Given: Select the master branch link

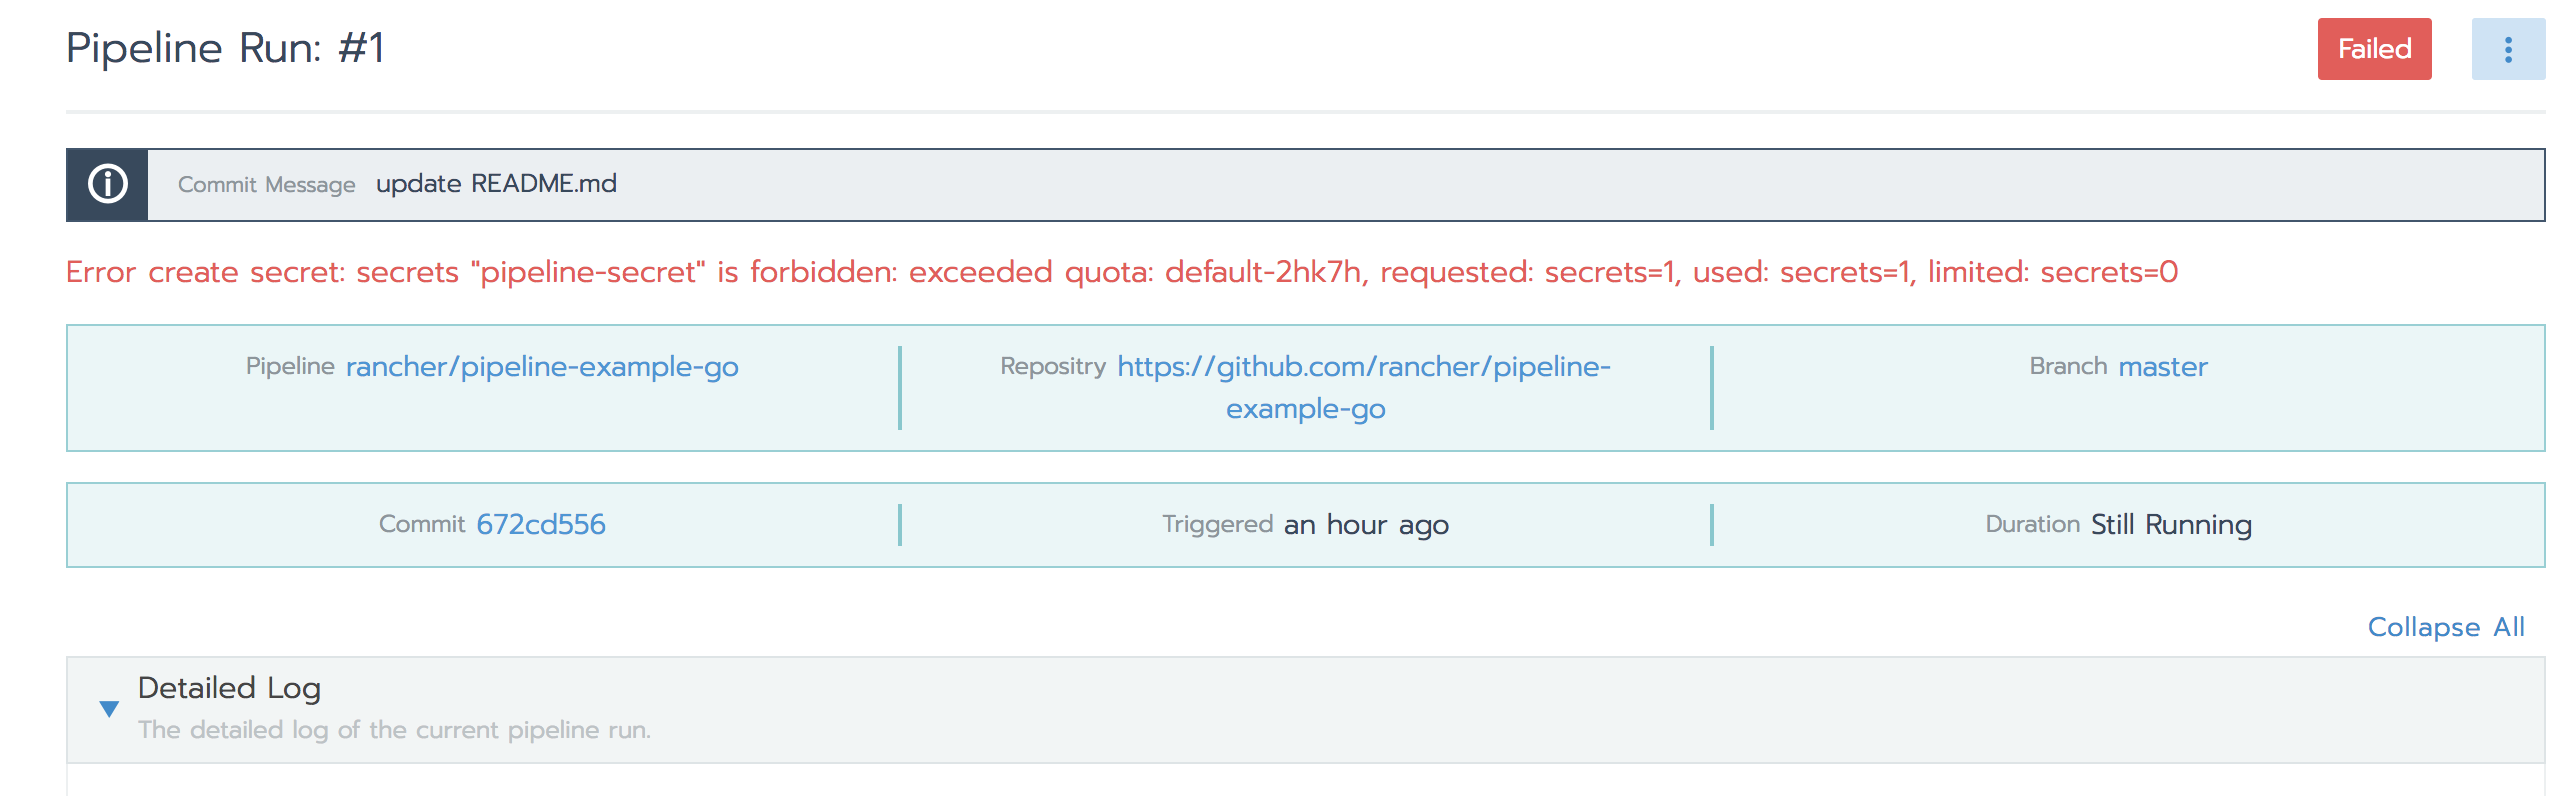Looking at the screenshot, I should click(2163, 367).
